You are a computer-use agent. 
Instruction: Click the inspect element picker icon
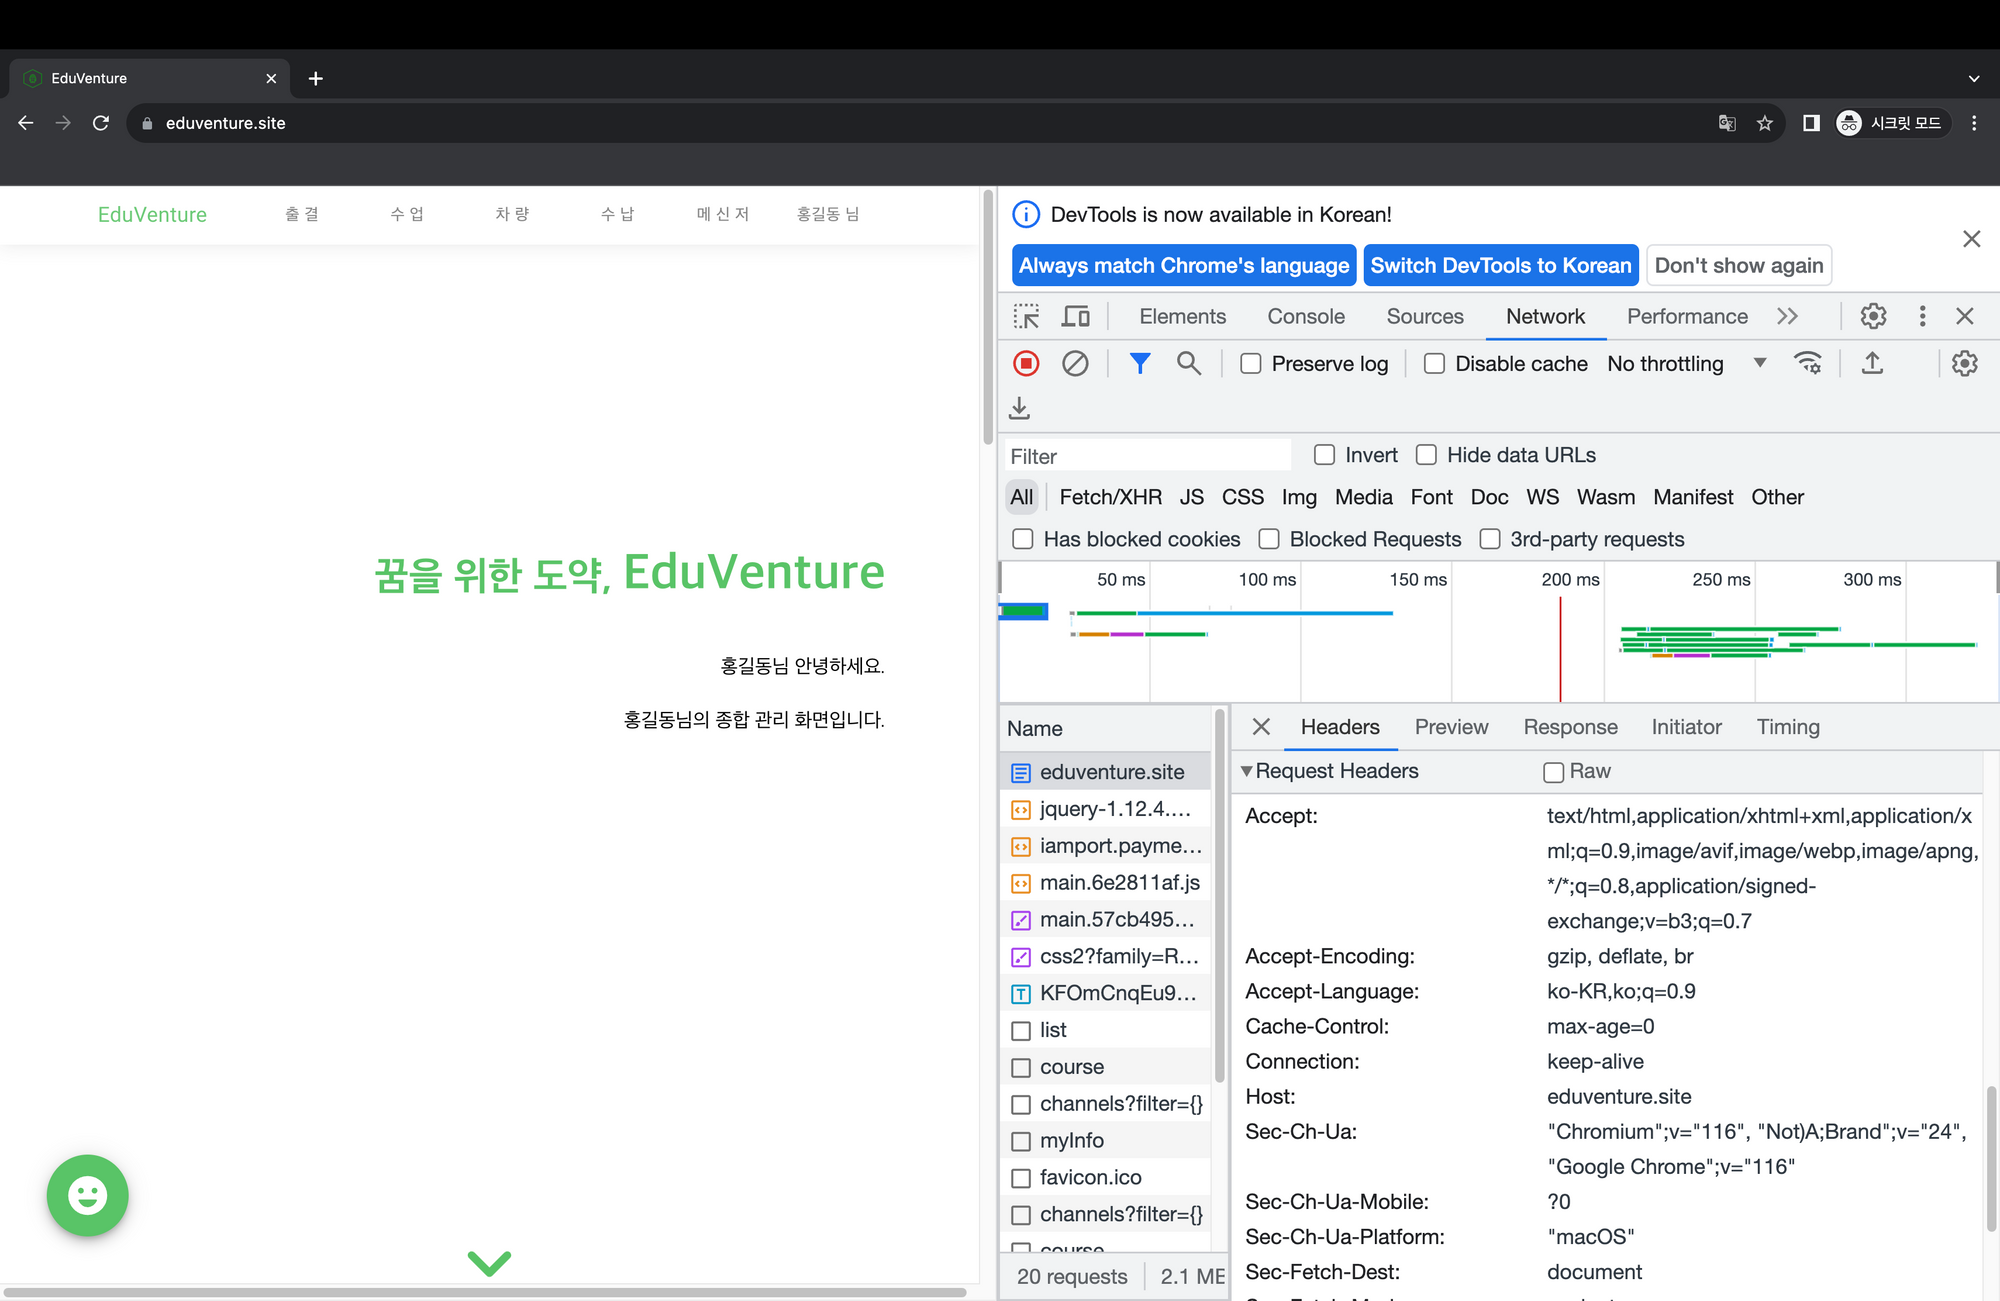click(x=1026, y=316)
